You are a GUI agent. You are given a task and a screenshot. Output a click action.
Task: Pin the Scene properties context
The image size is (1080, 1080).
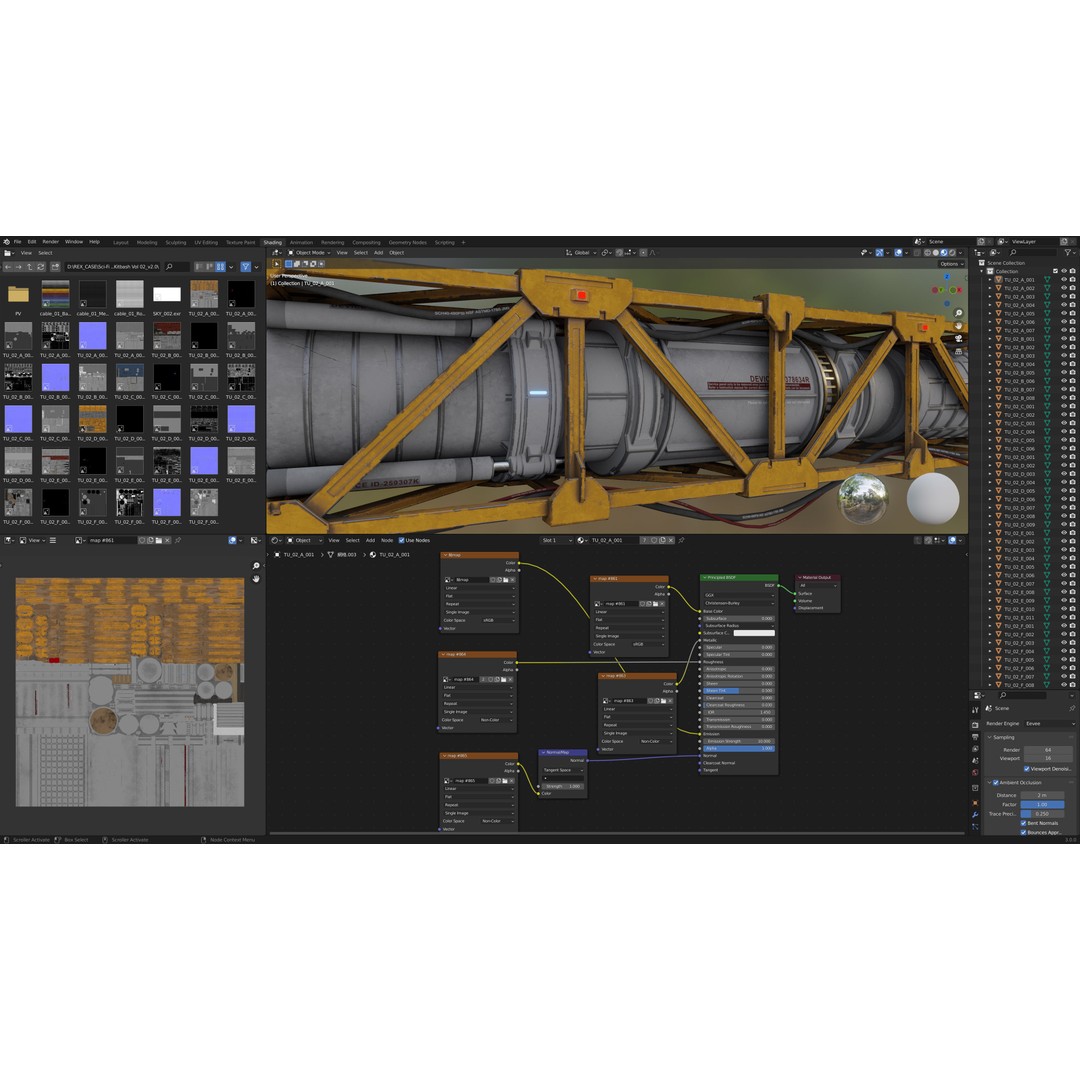tap(1072, 708)
